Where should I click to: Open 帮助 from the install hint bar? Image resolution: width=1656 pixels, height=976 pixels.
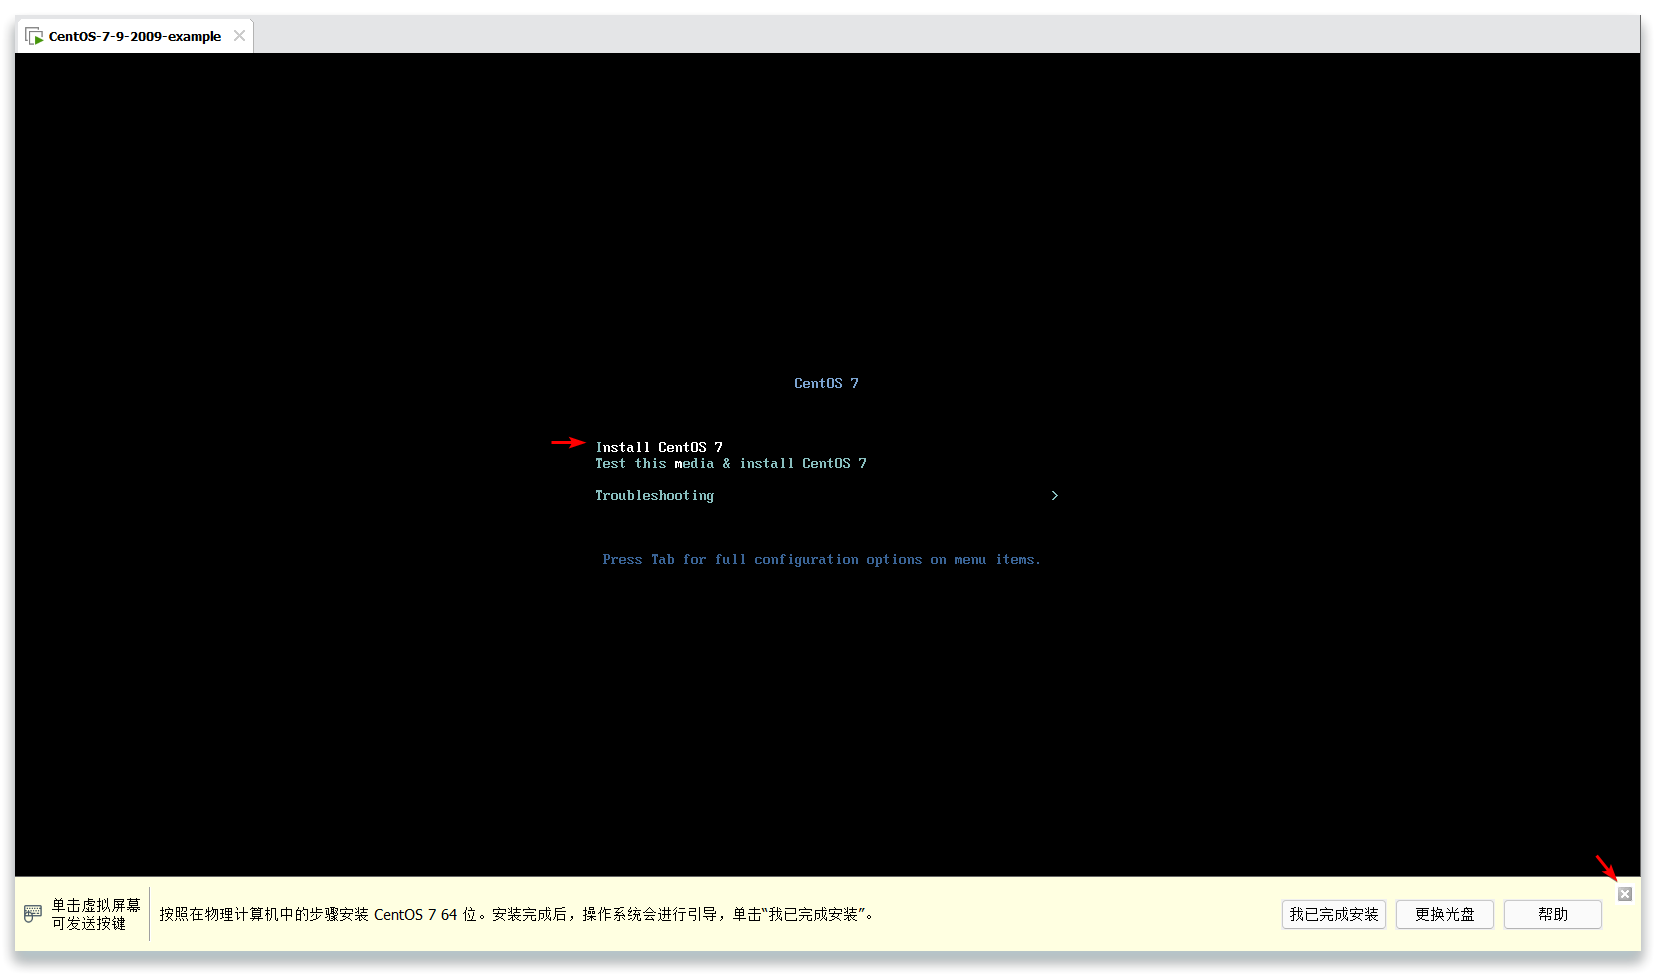click(x=1553, y=914)
